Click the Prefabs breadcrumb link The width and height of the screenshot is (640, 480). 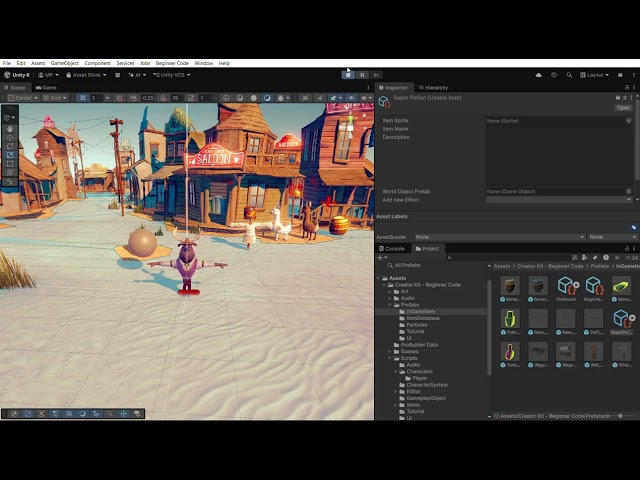600,266
